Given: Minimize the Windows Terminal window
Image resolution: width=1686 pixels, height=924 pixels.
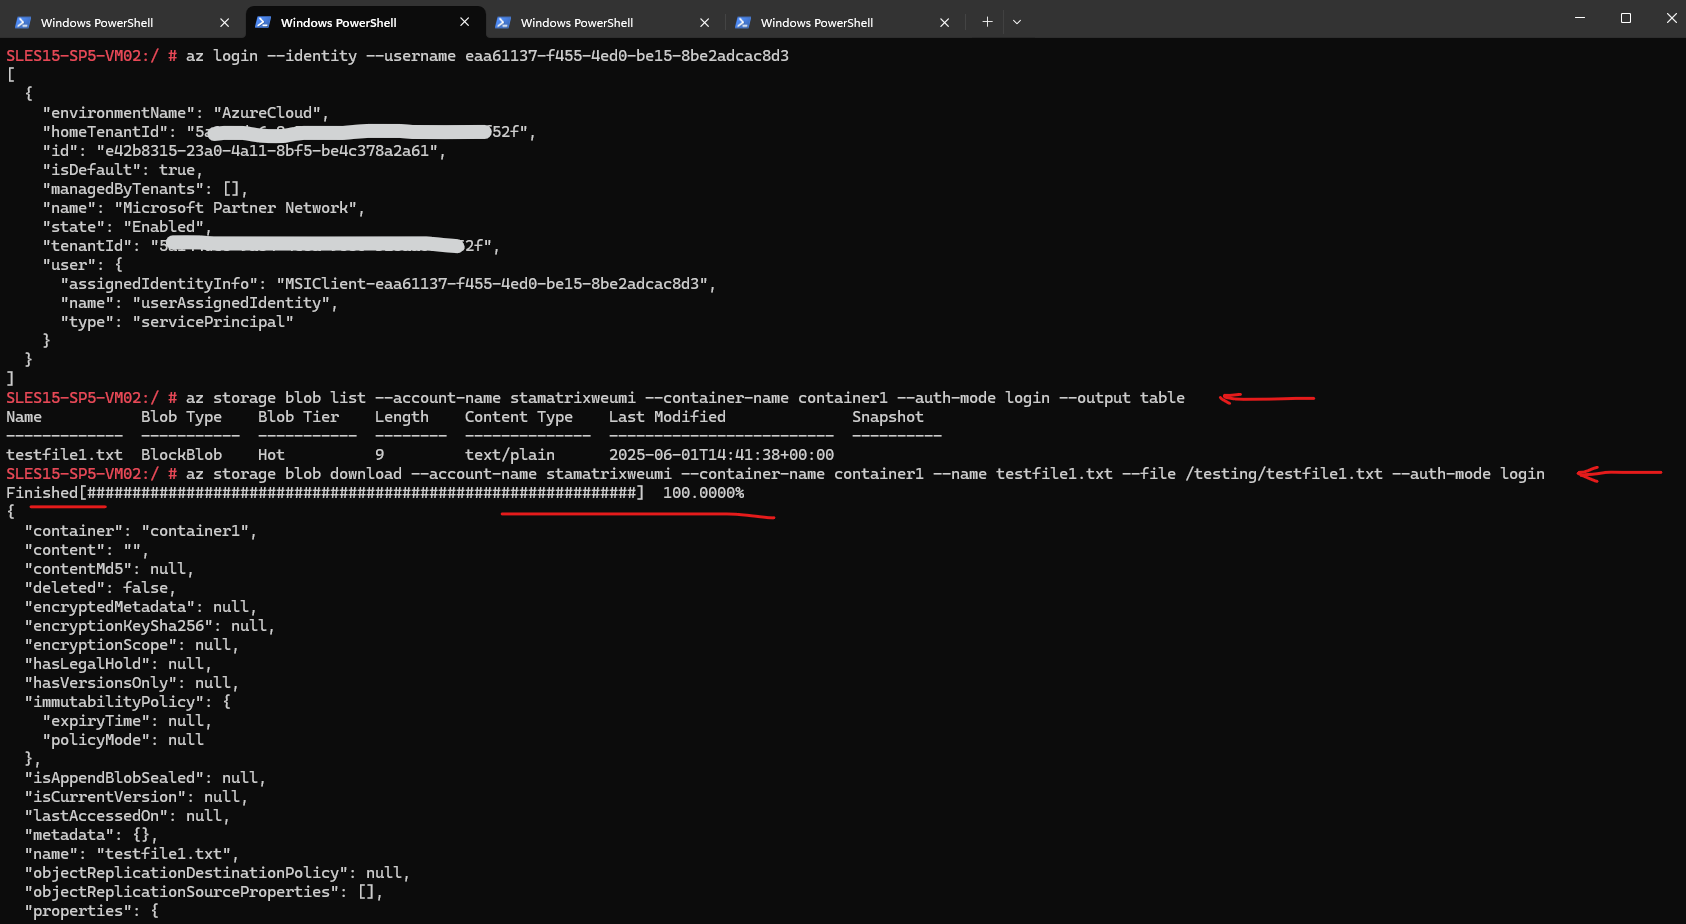Looking at the screenshot, I should [x=1580, y=18].
